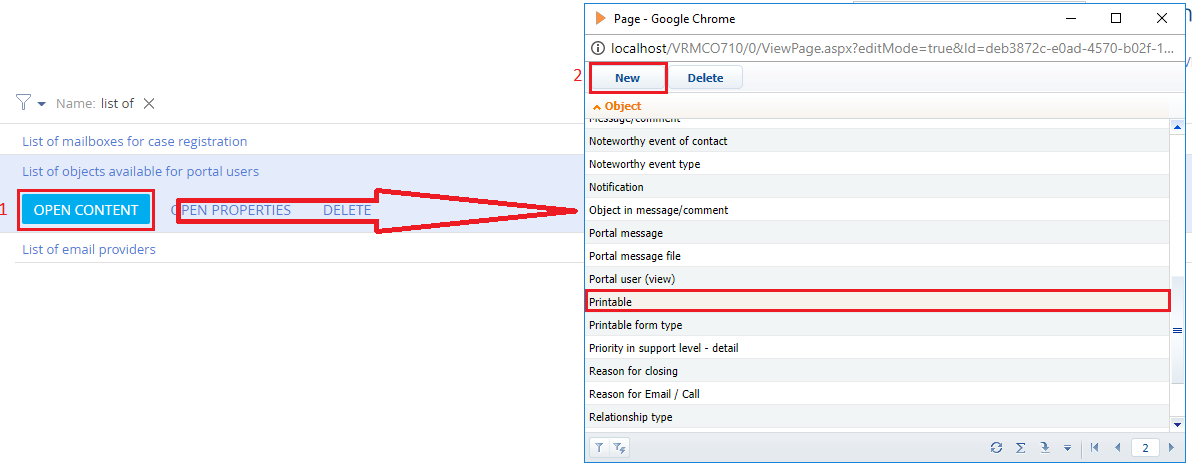Go to first page of the grid
The image size is (1192, 469).
click(1094, 448)
